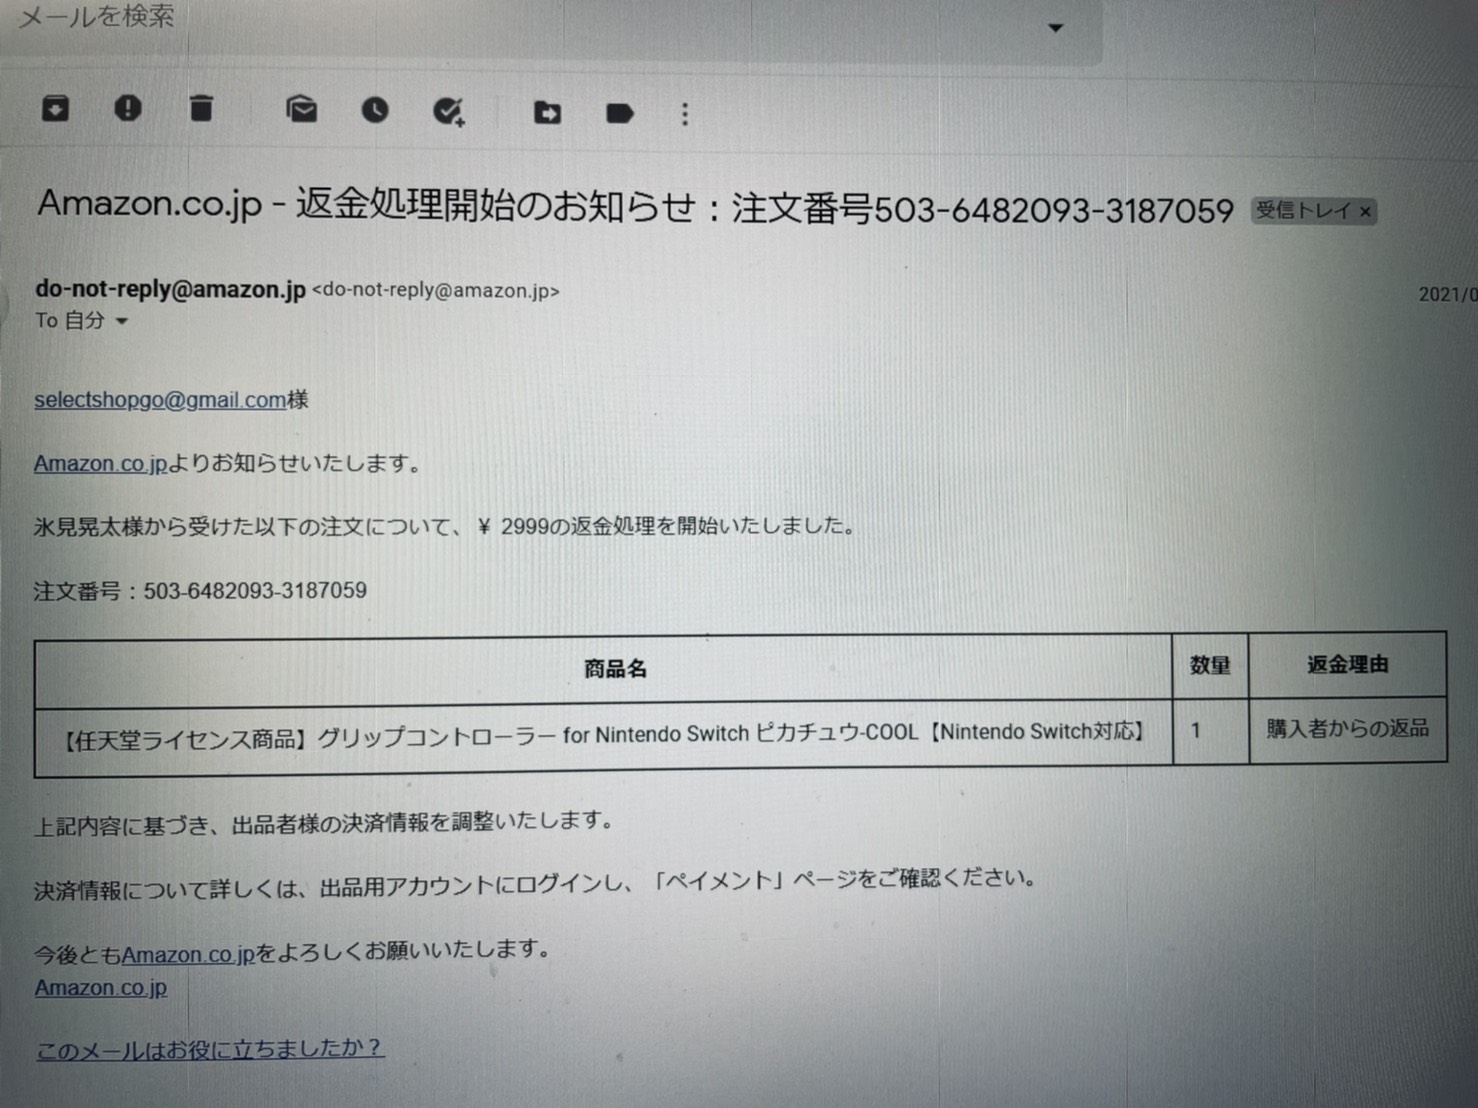
Task: Click the email subject line 返金処理開始のお知らせ
Action: click(636, 207)
